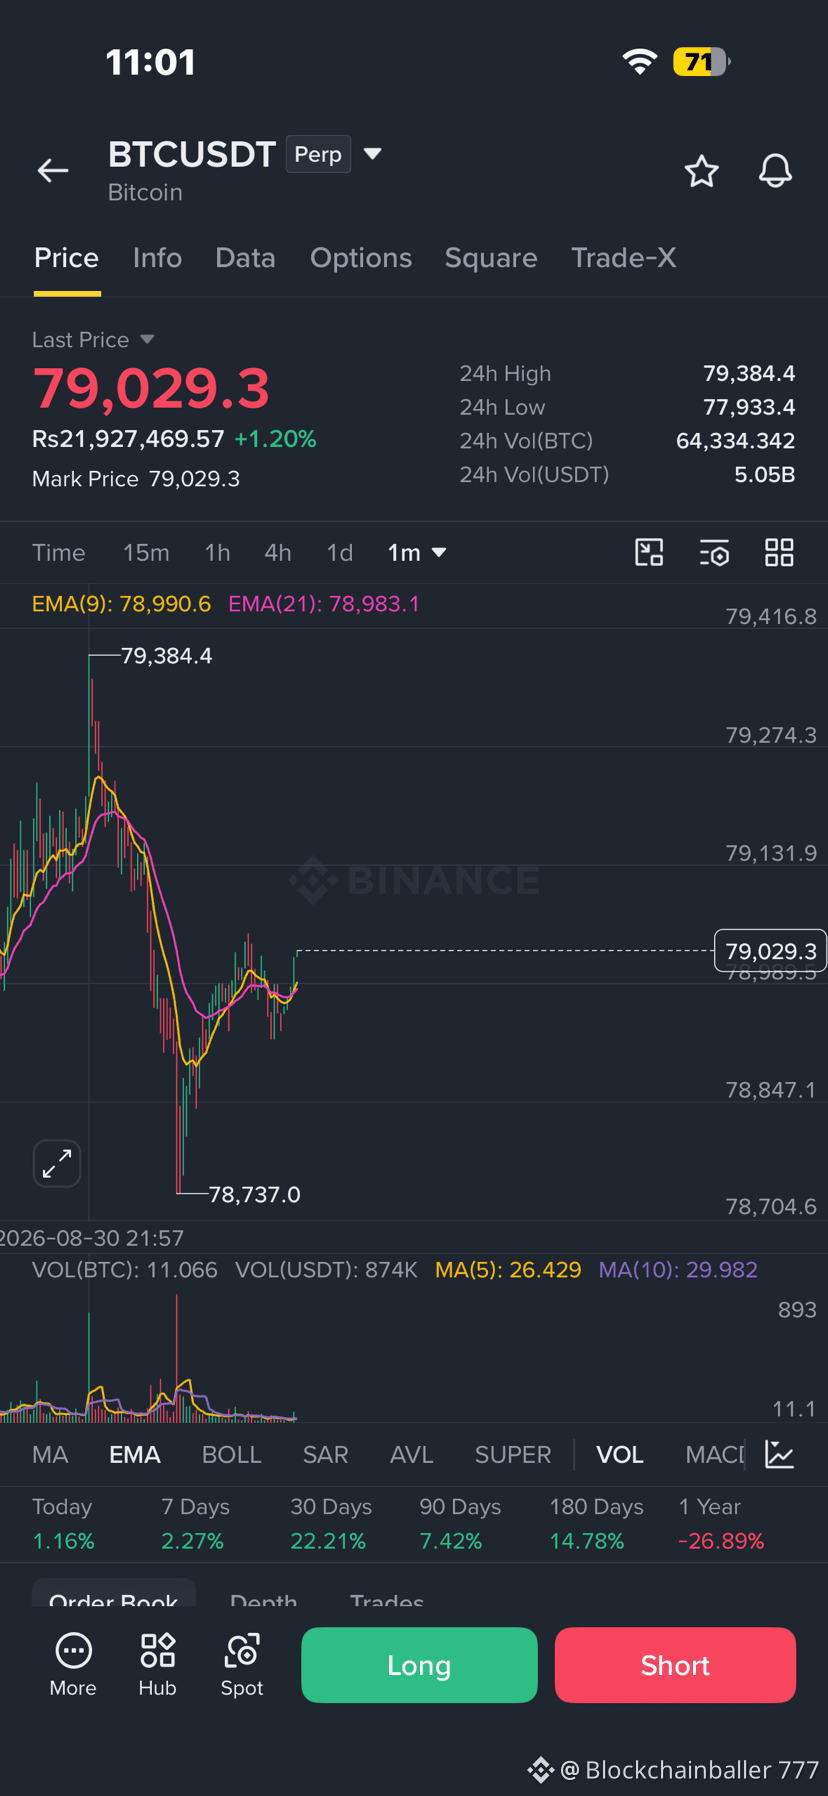This screenshot has width=828, height=1796.
Task: Select the 1h interval
Action: click(x=217, y=552)
